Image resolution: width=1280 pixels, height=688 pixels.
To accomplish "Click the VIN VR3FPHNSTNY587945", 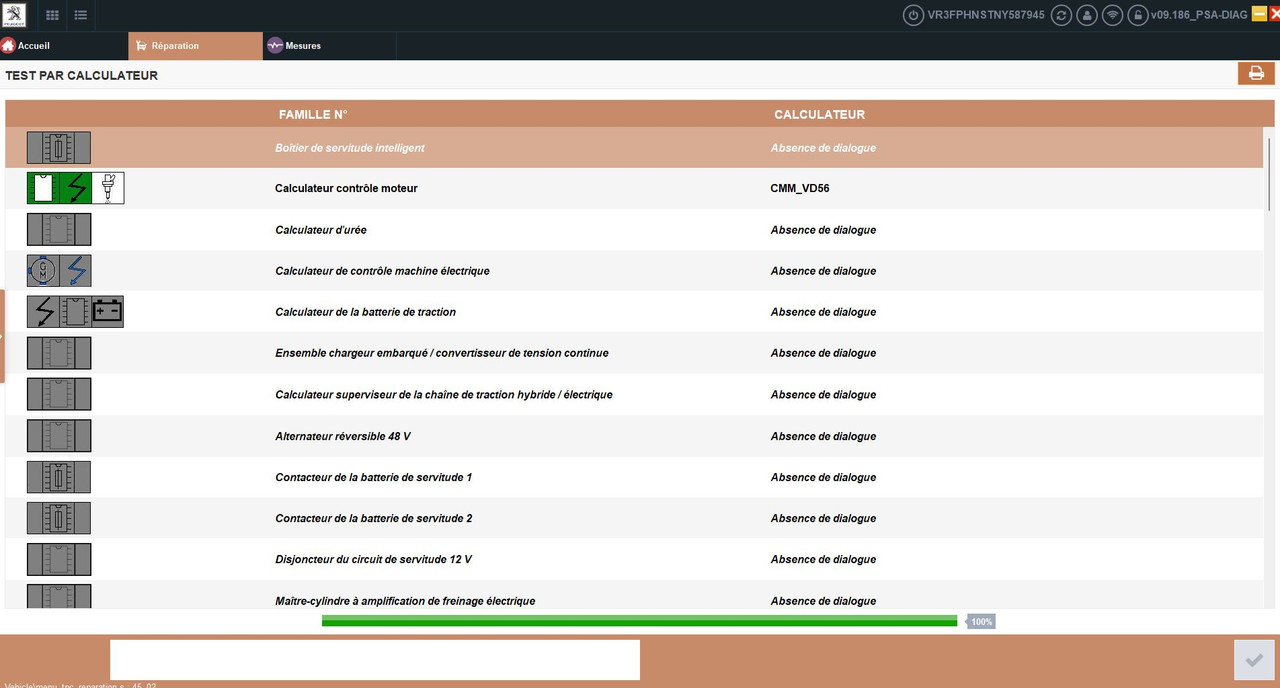I will pyautogui.click(x=987, y=15).
